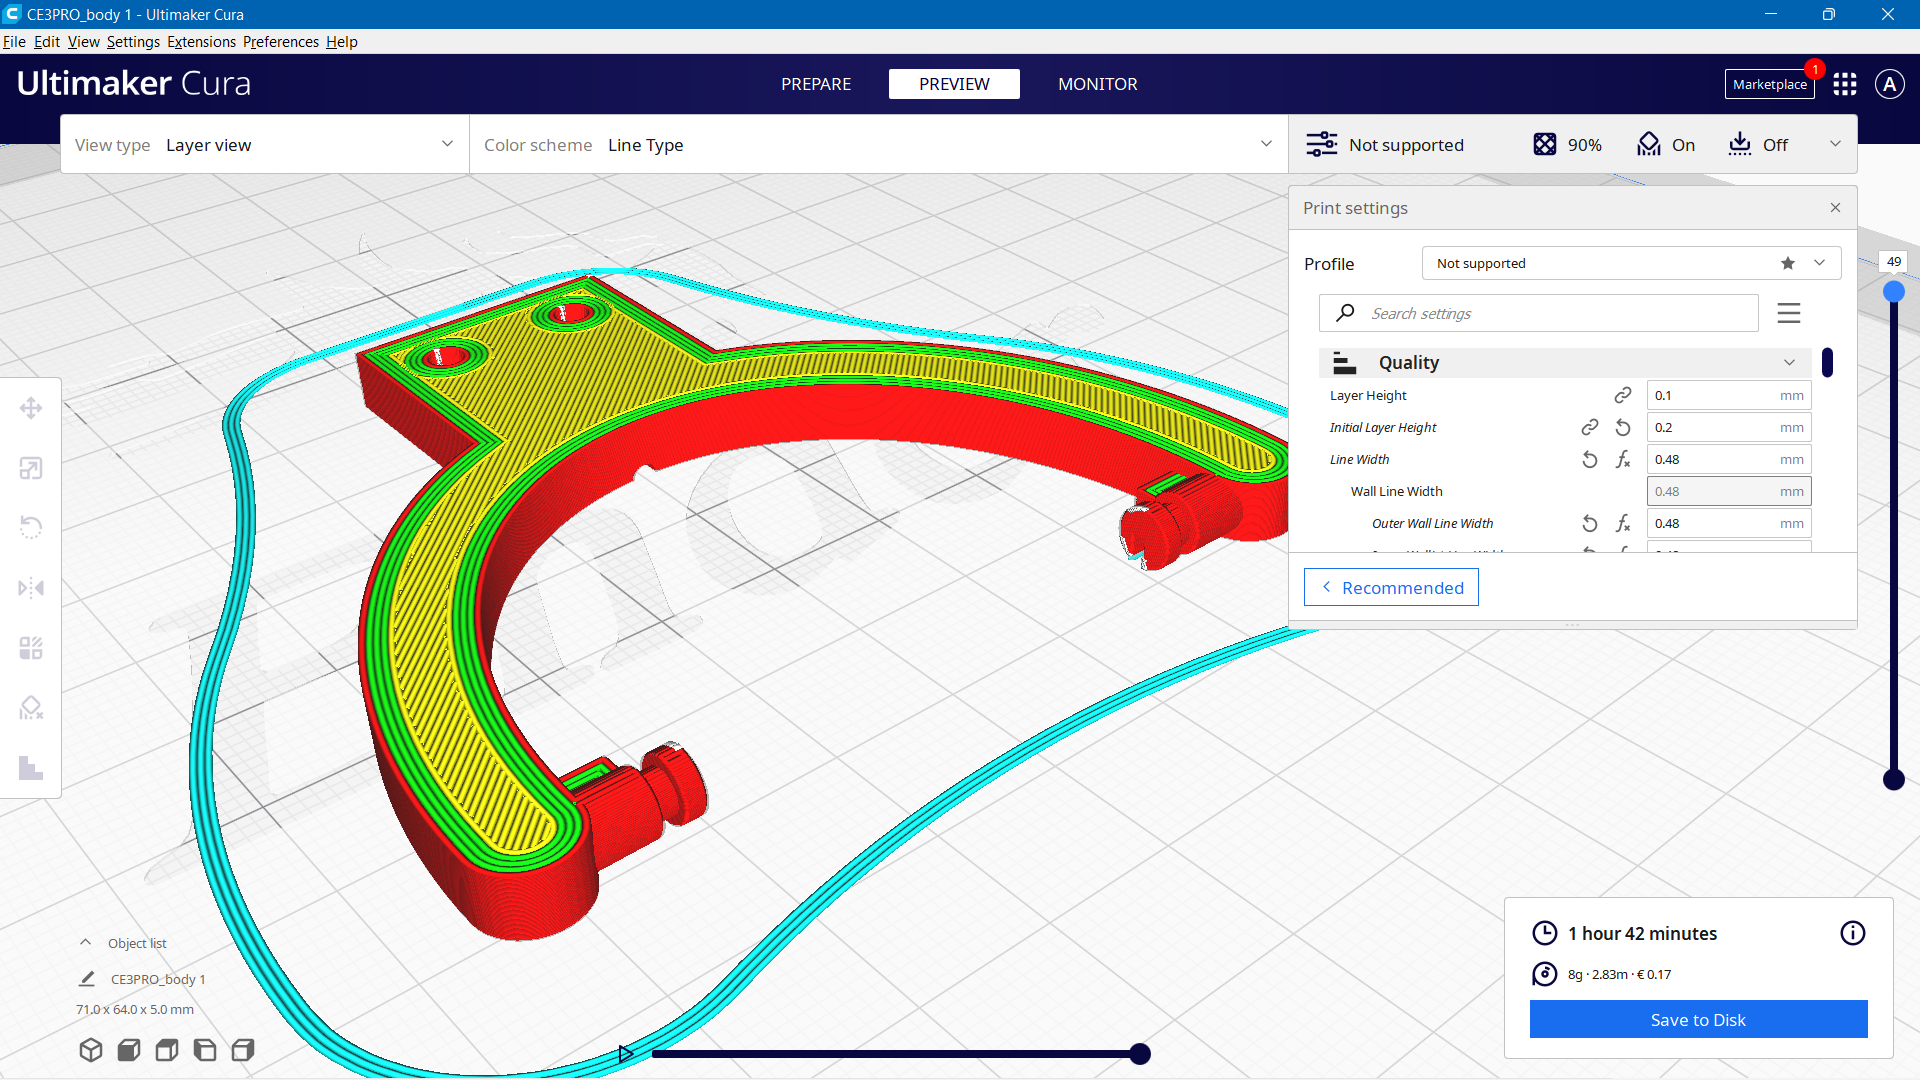This screenshot has width=1920, height=1080.
Task: Open the Extensions menu
Action: pos(201,42)
